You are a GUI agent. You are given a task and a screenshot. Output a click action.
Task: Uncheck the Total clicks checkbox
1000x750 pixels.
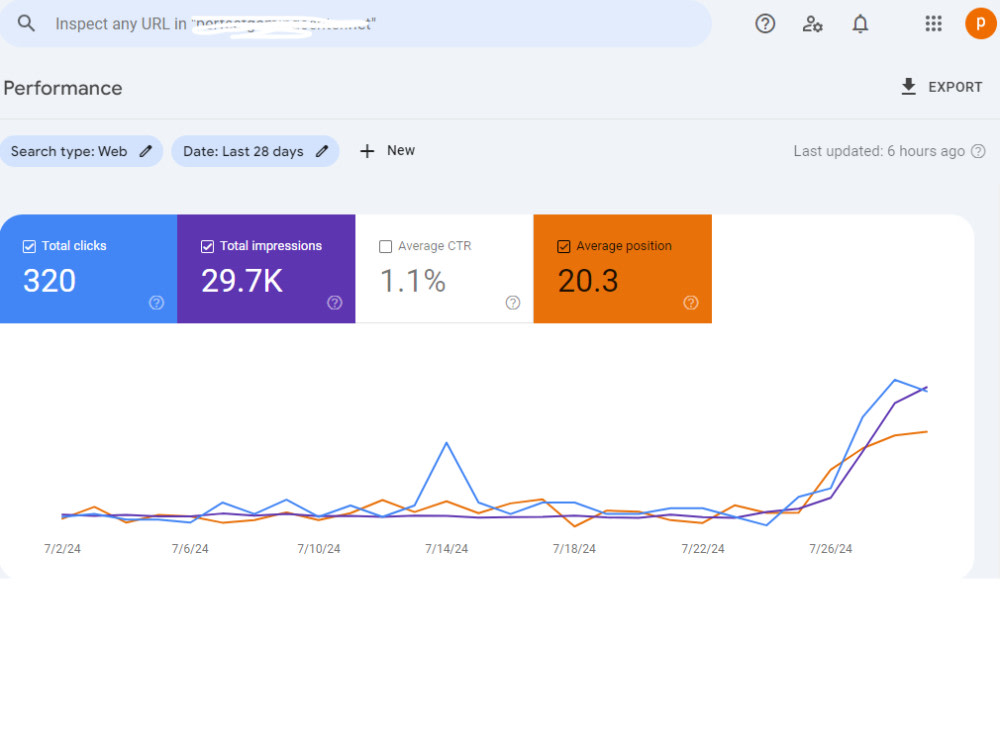29,246
